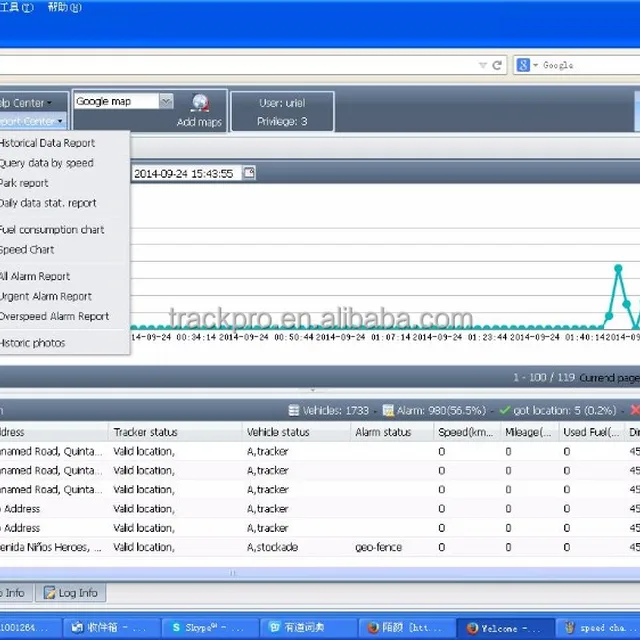Select Park report from menu
This screenshot has height=640, width=640.
coord(24,183)
